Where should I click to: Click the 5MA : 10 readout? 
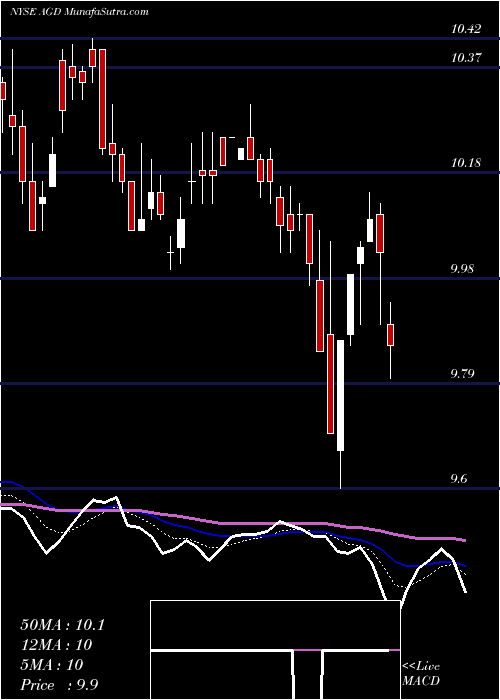[x=52, y=665]
